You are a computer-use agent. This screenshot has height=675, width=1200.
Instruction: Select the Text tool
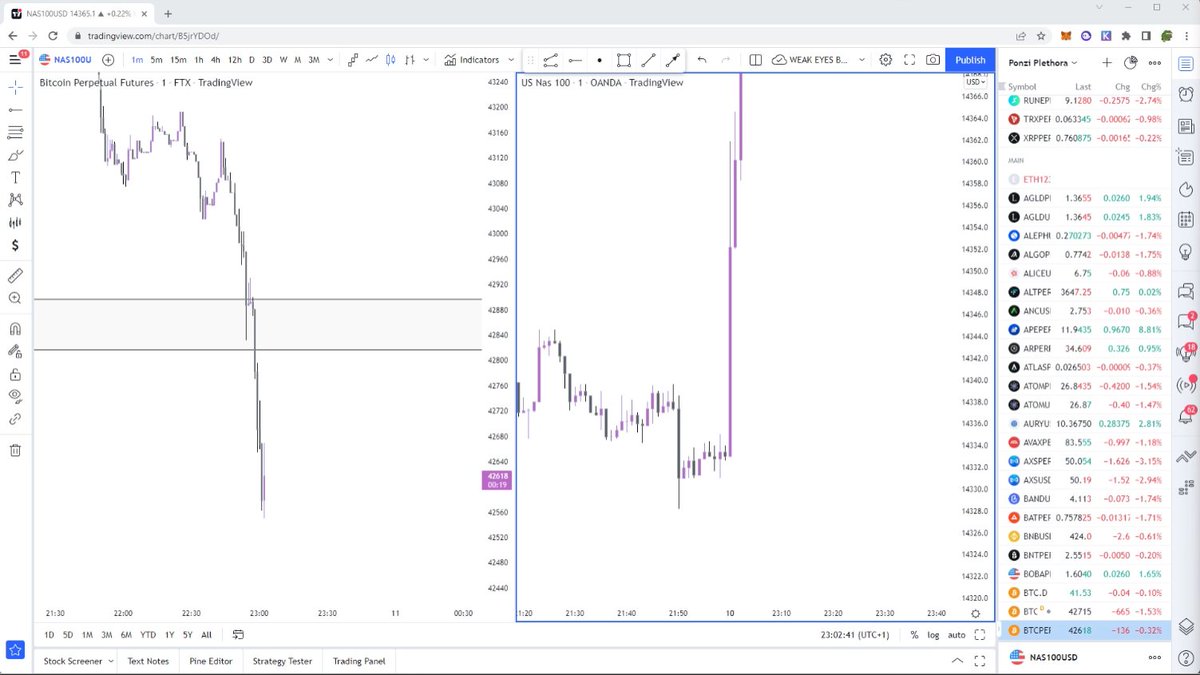[15, 177]
